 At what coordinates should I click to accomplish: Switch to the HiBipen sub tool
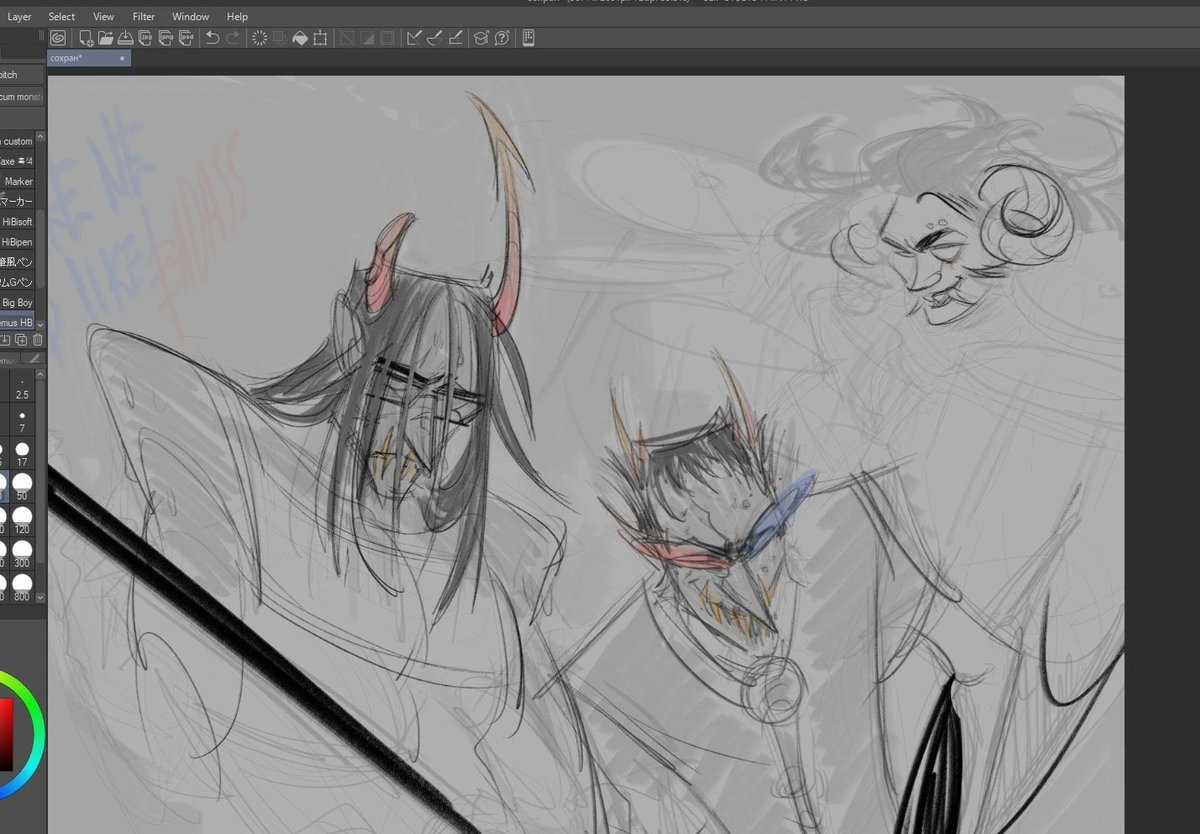tap(20, 241)
